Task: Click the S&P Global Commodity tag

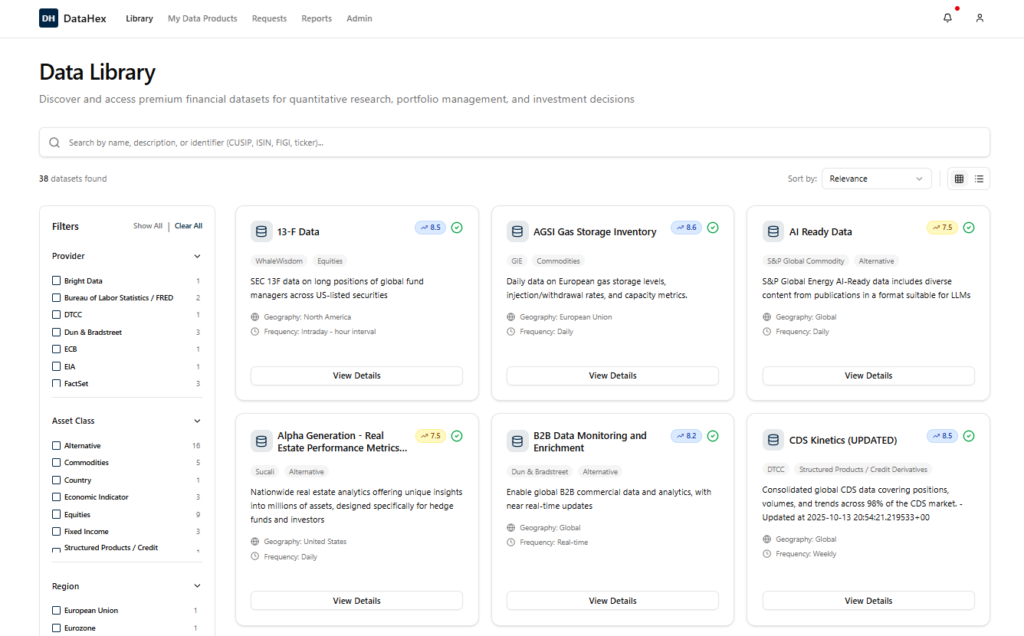Action: click(805, 261)
